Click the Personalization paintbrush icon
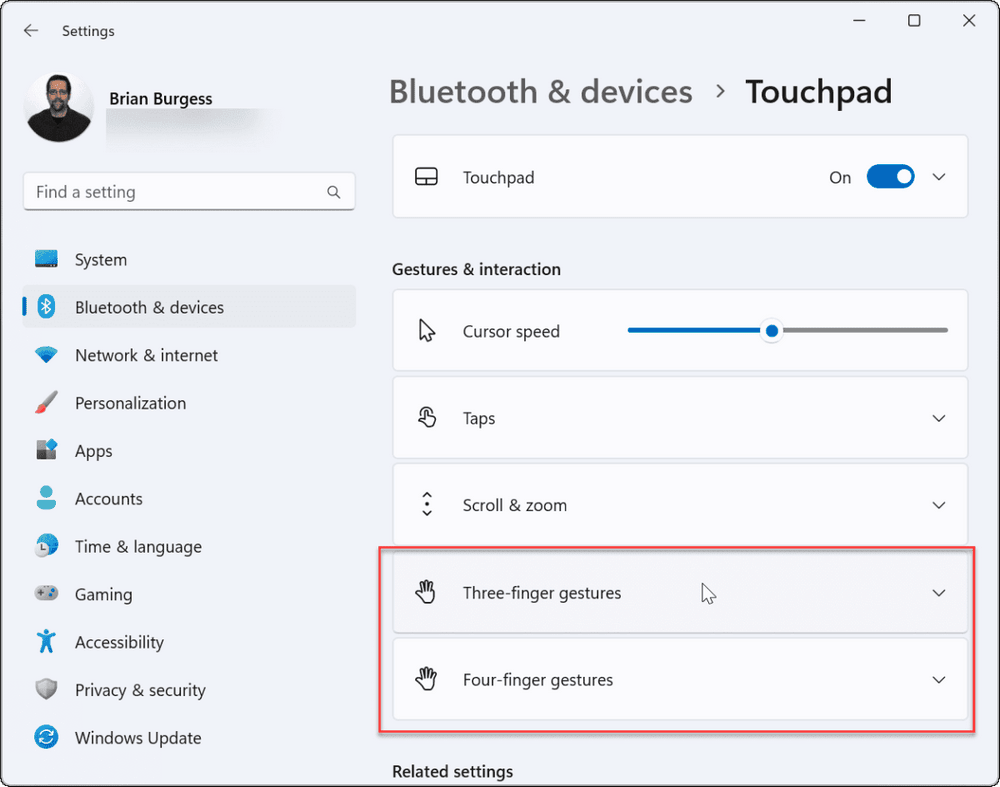The image size is (1000, 787). [46, 403]
